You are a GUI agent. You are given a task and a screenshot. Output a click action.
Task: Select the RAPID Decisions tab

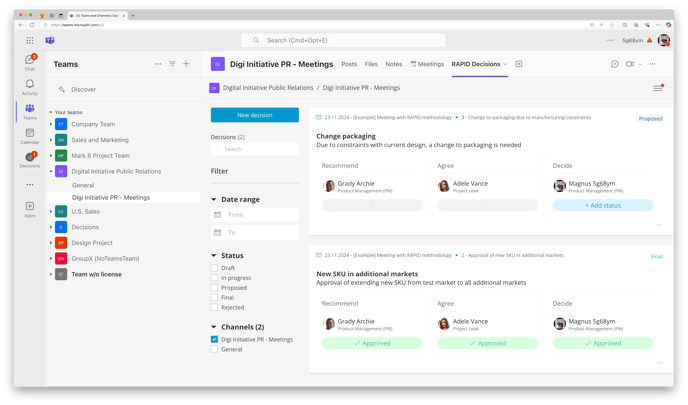pos(476,64)
